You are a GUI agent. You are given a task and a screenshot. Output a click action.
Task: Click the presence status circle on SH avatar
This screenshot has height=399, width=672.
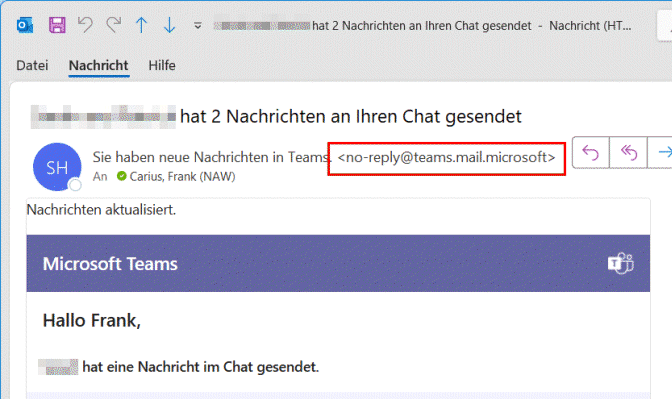tap(75, 185)
